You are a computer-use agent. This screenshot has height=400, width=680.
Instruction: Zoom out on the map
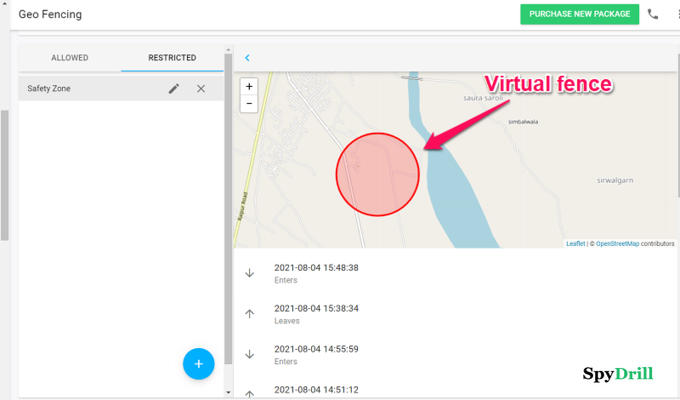tap(250, 103)
